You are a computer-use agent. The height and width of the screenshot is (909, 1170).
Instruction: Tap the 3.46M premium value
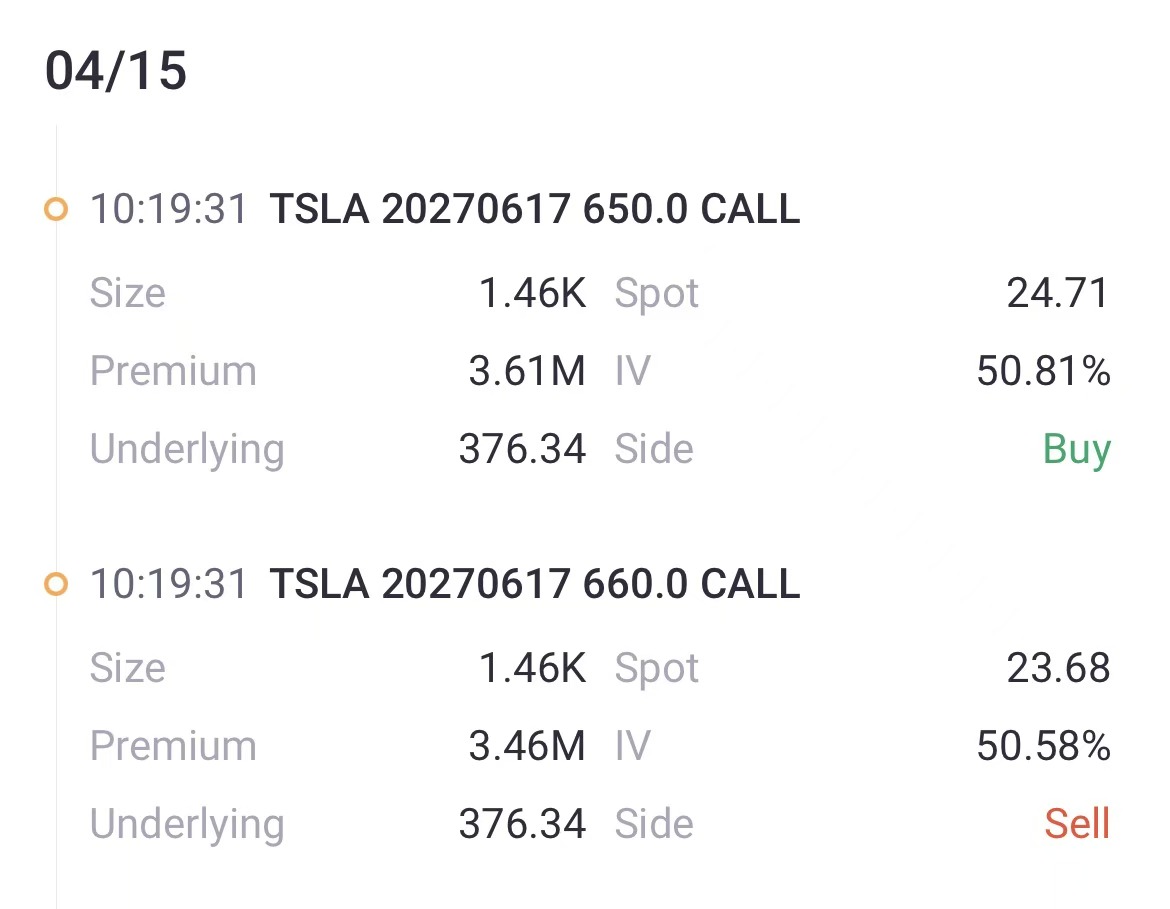tap(527, 746)
